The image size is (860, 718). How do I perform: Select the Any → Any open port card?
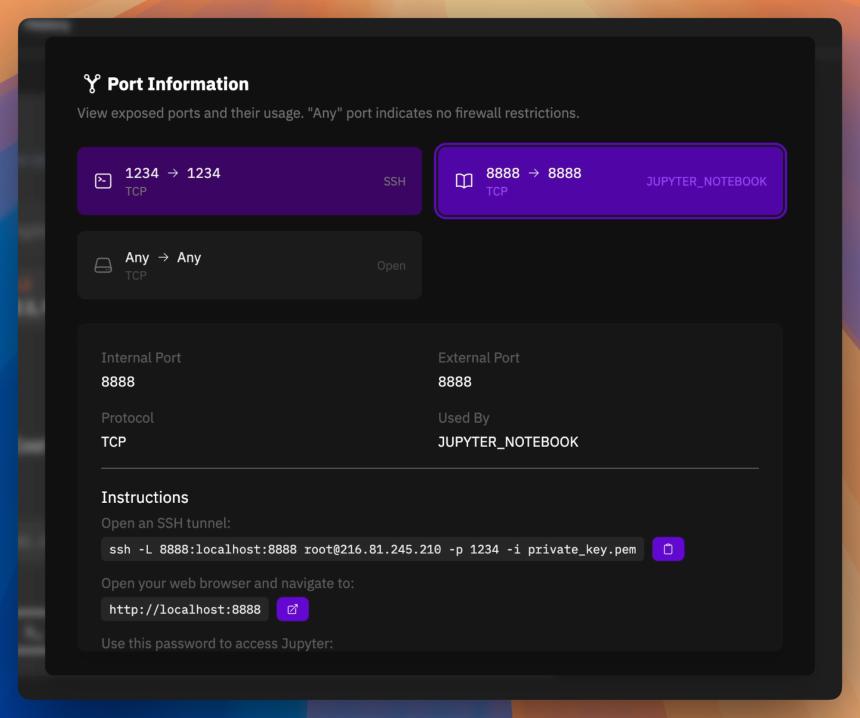pyautogui.click(x=250, y=265)
